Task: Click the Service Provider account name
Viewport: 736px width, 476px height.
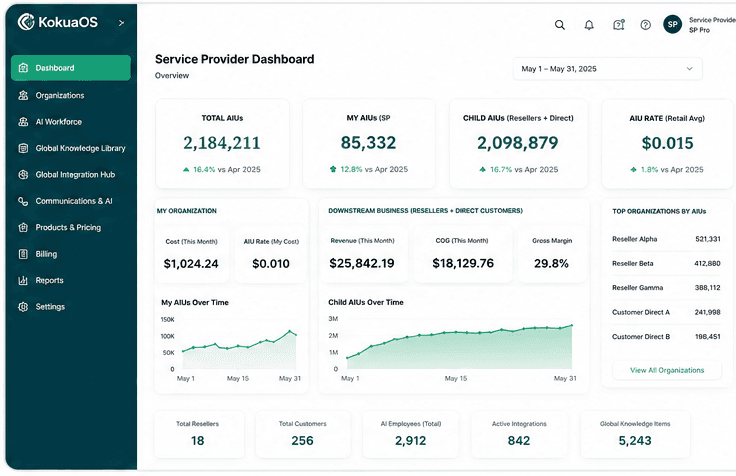Action: coord(712,20)
